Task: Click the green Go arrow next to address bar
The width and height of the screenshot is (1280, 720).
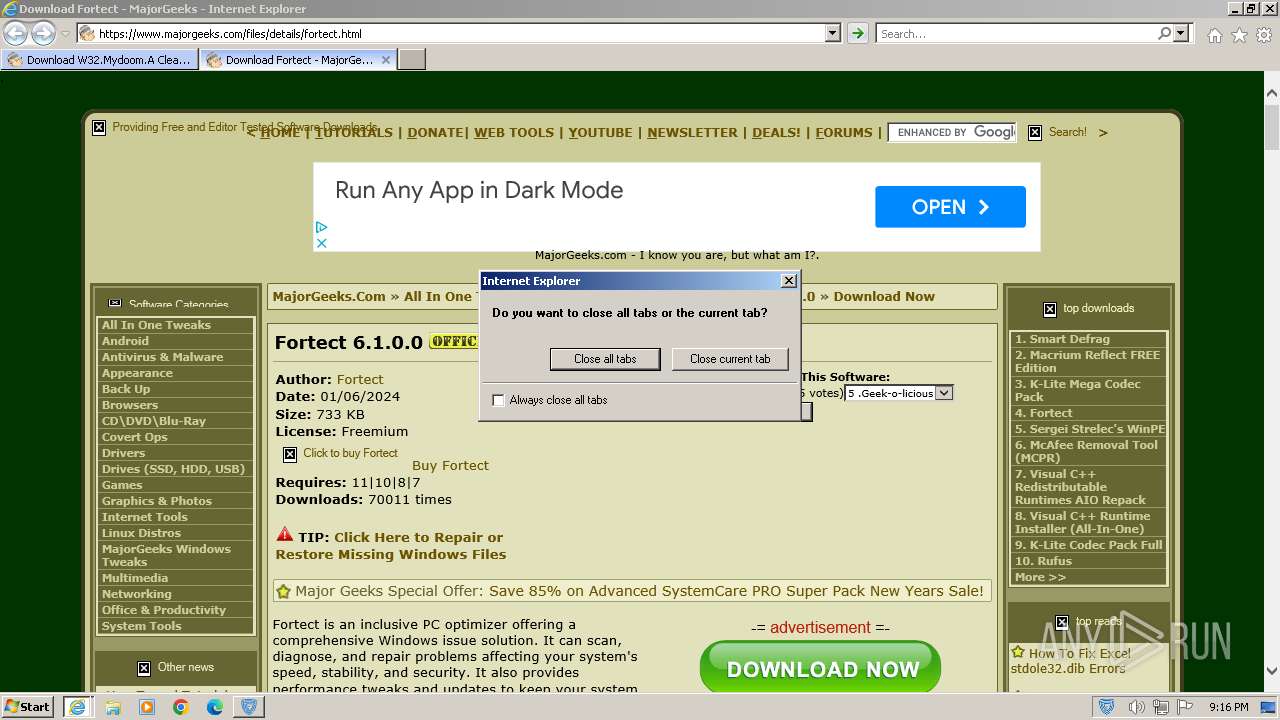Action: point(857,33)
